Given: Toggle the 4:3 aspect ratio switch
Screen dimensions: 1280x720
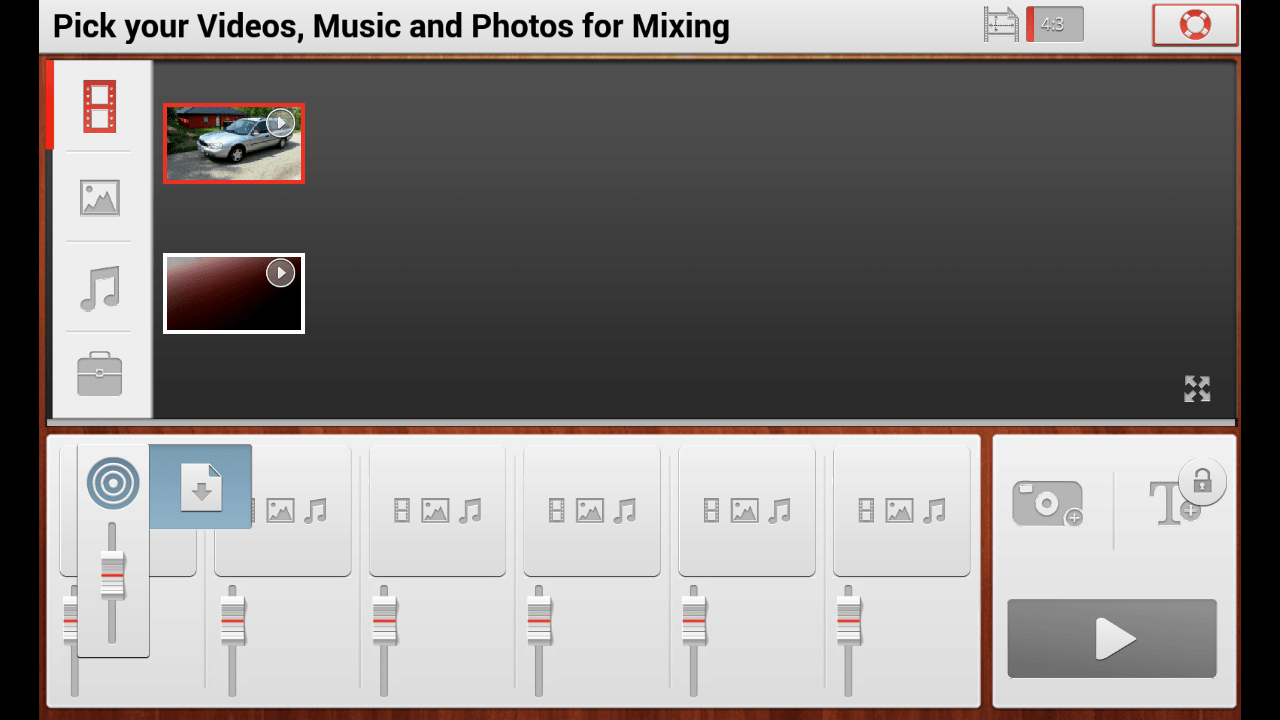Looking at the screenshot, I should pyautogui.click(x=1054, y=25).
